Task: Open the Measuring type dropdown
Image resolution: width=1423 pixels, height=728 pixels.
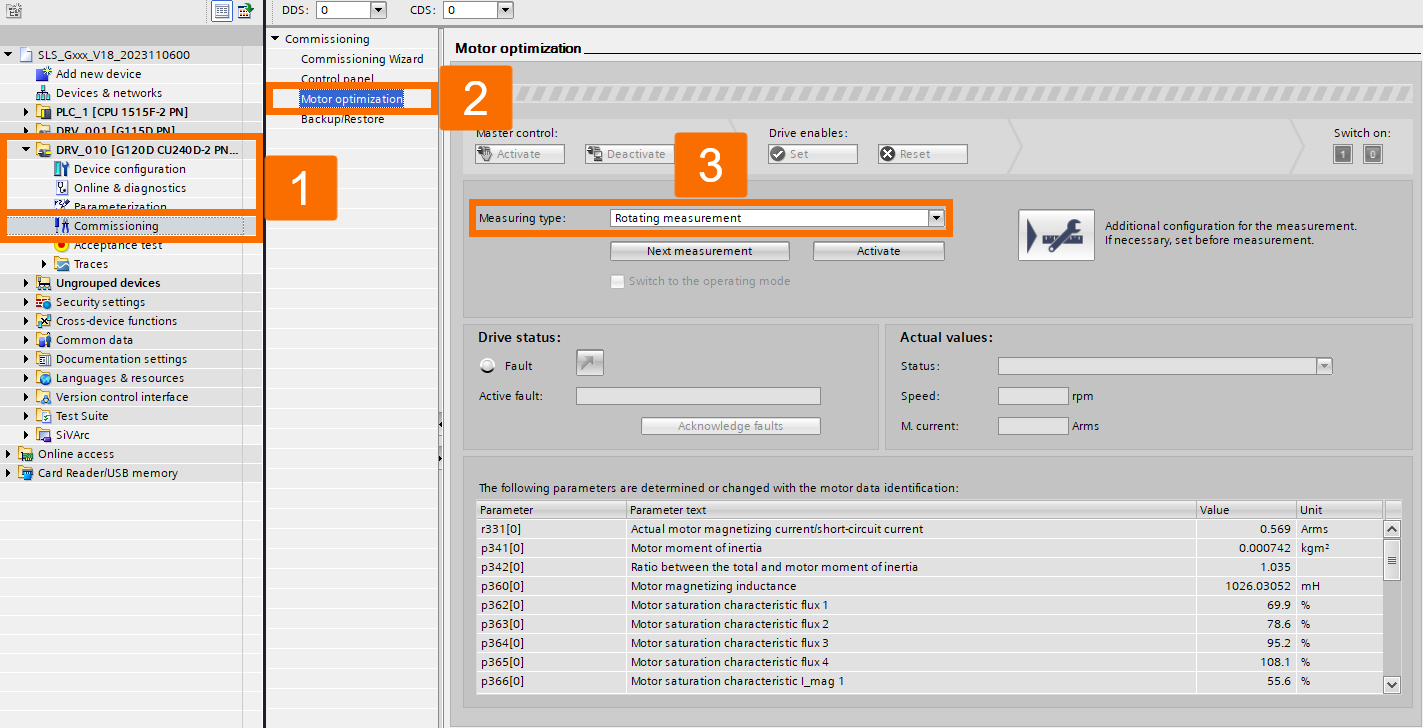Action: pos(936,217)
